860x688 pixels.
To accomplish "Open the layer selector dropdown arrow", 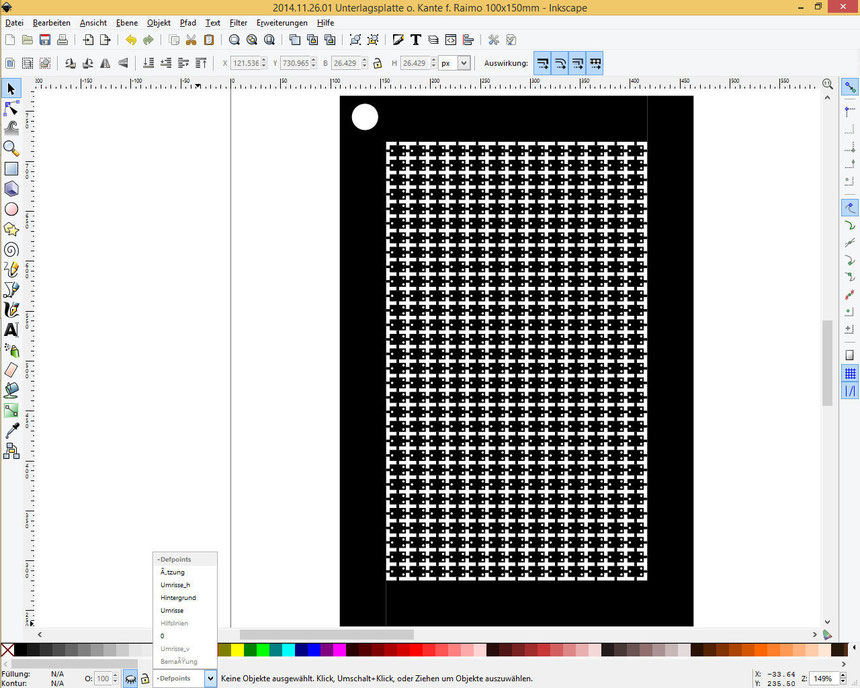I will [x=210, y=679].
